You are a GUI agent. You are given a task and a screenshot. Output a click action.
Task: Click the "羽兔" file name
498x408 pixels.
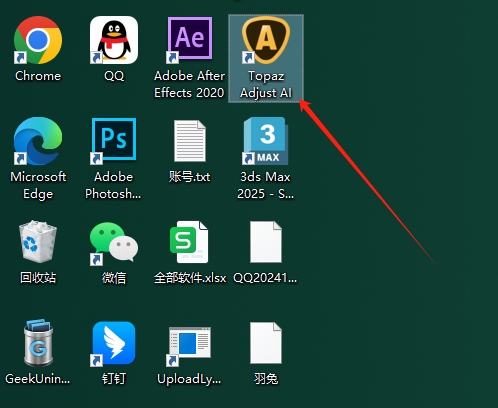coord(266,379)
